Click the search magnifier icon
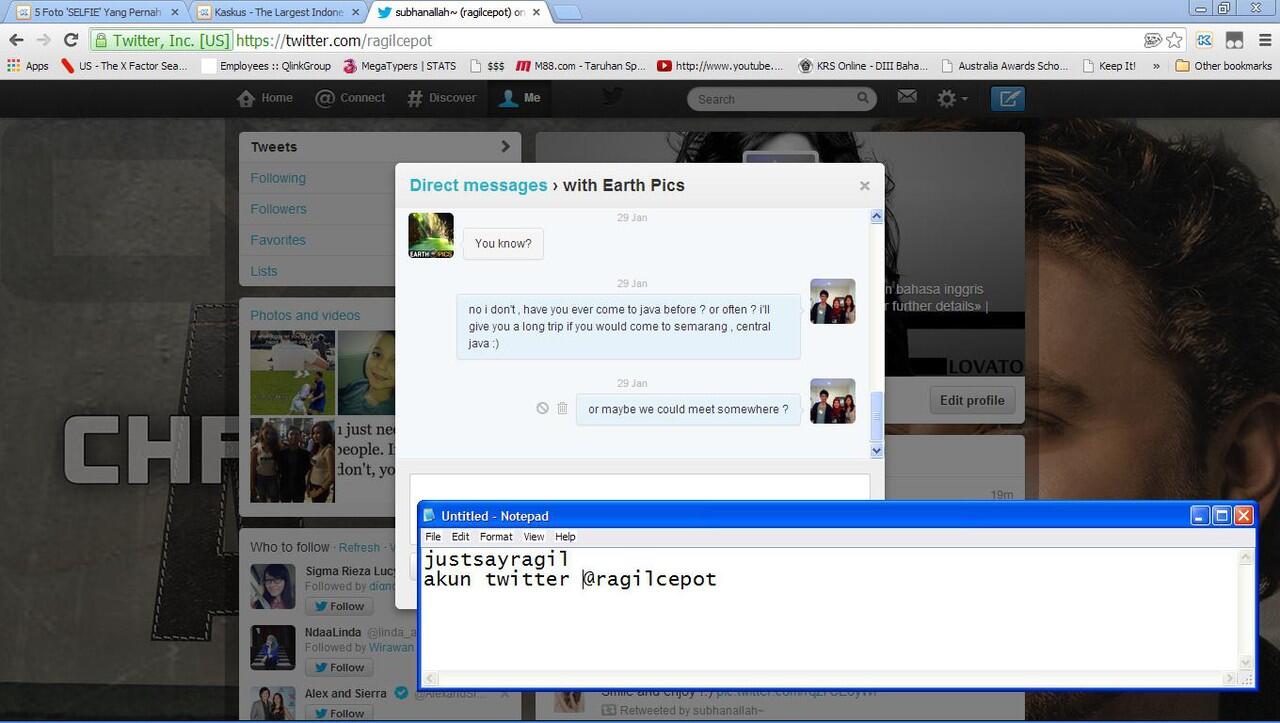The width and height of the screenshot is (1280, 723). tap(863, 98)
